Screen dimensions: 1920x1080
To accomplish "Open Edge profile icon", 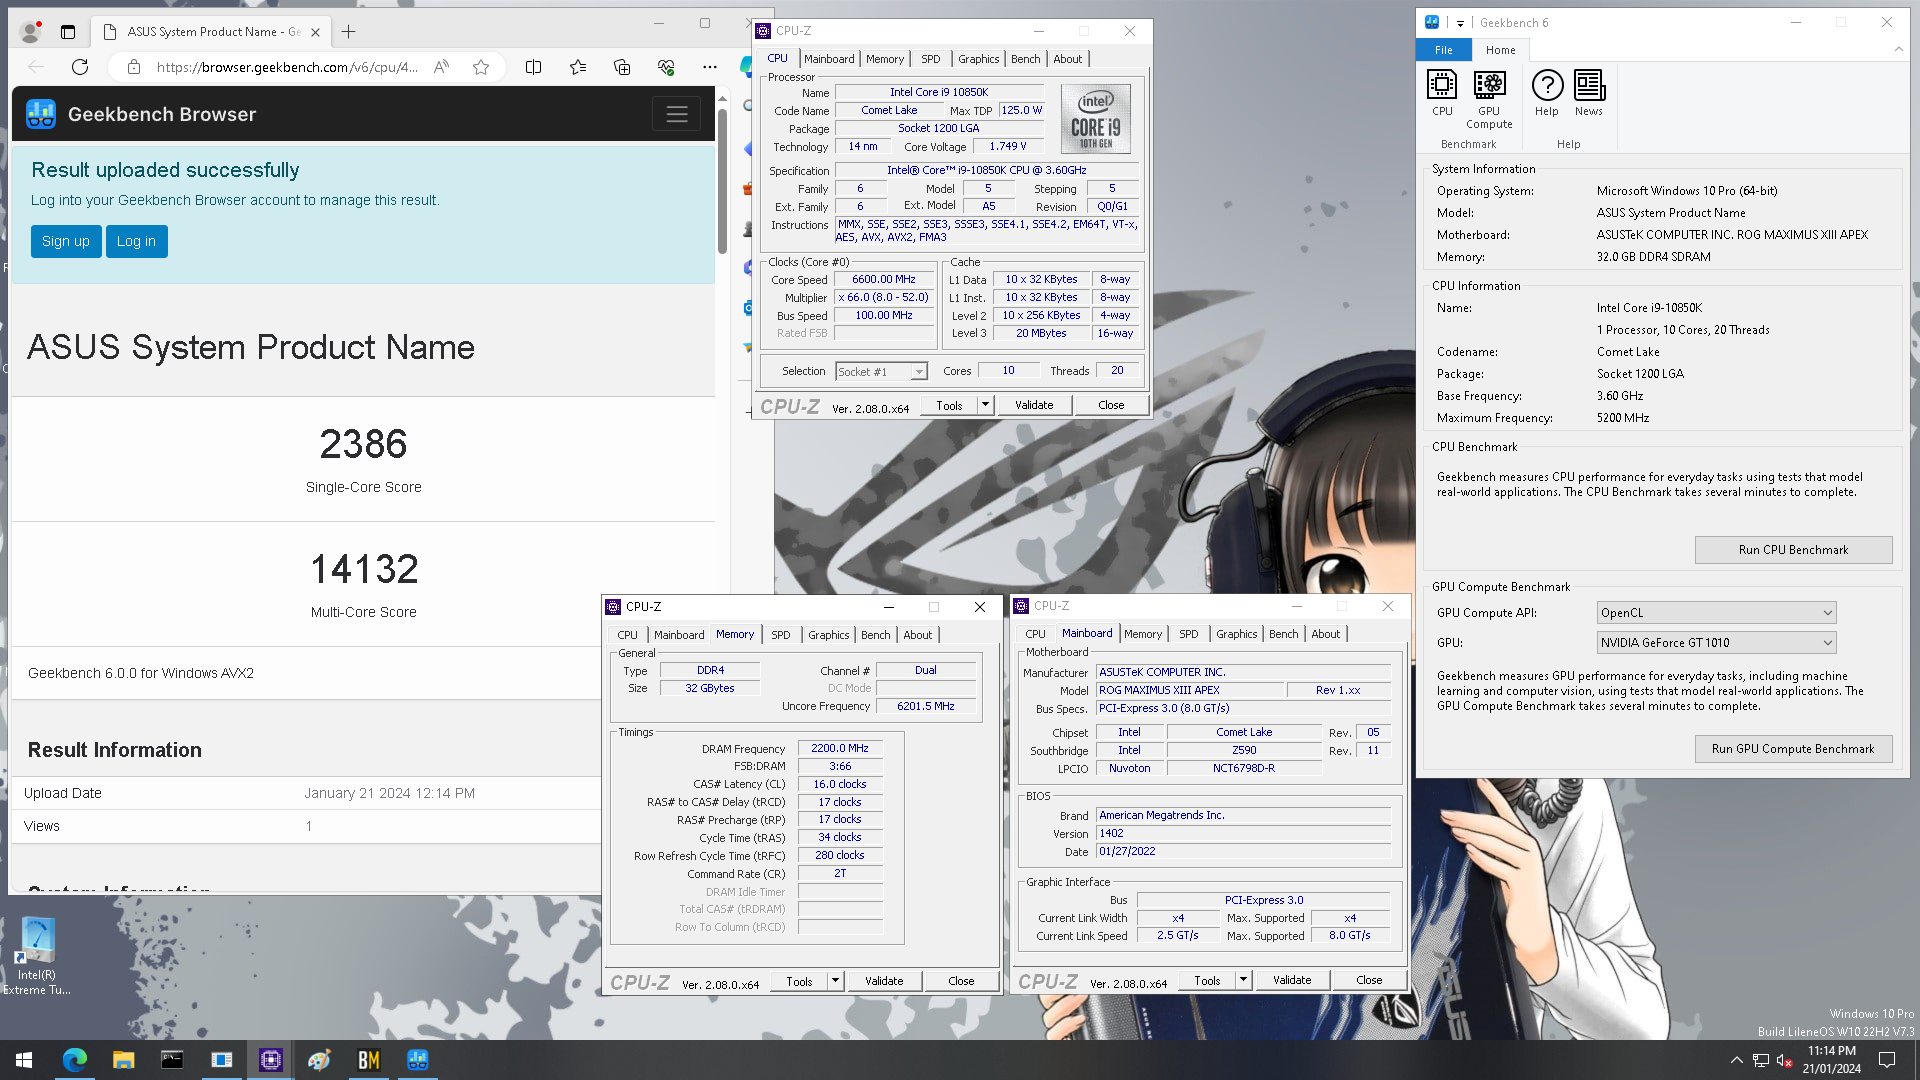I will pos(31,32).
